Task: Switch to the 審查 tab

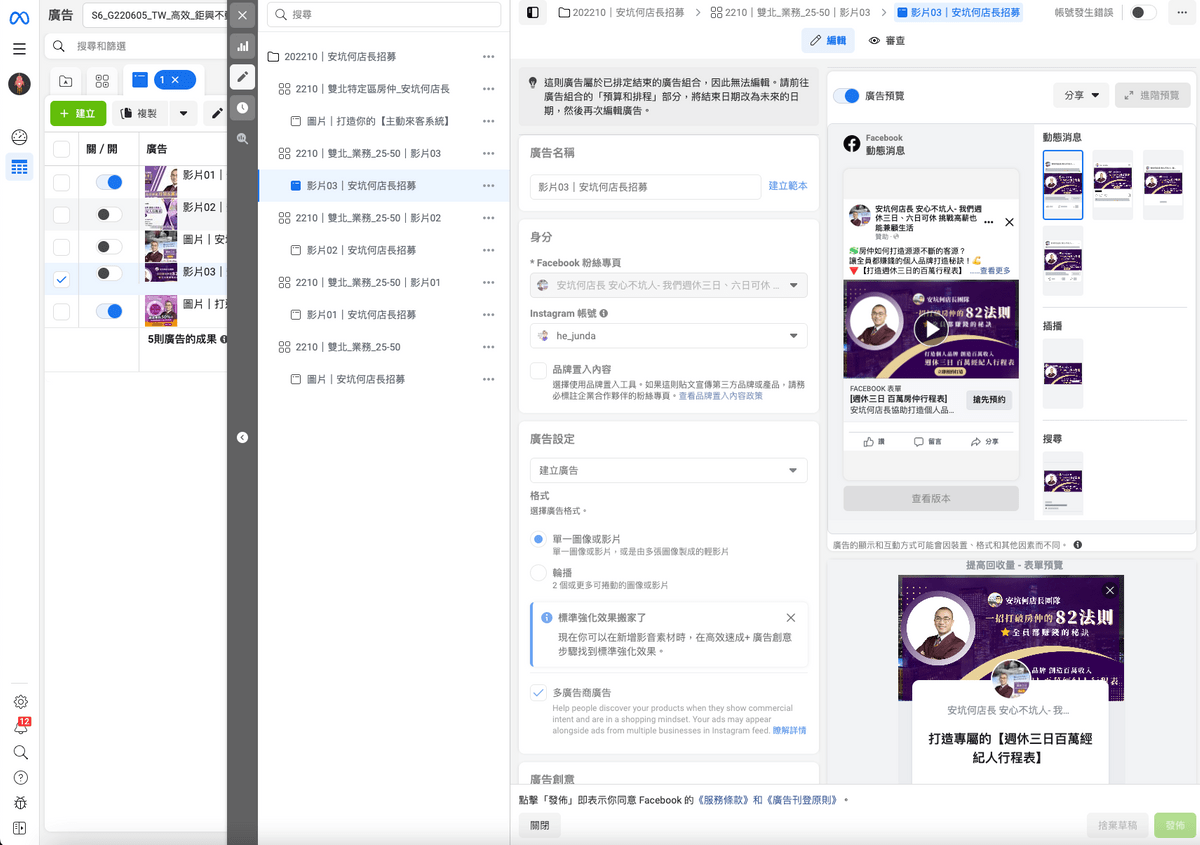Action: point(887,40)
